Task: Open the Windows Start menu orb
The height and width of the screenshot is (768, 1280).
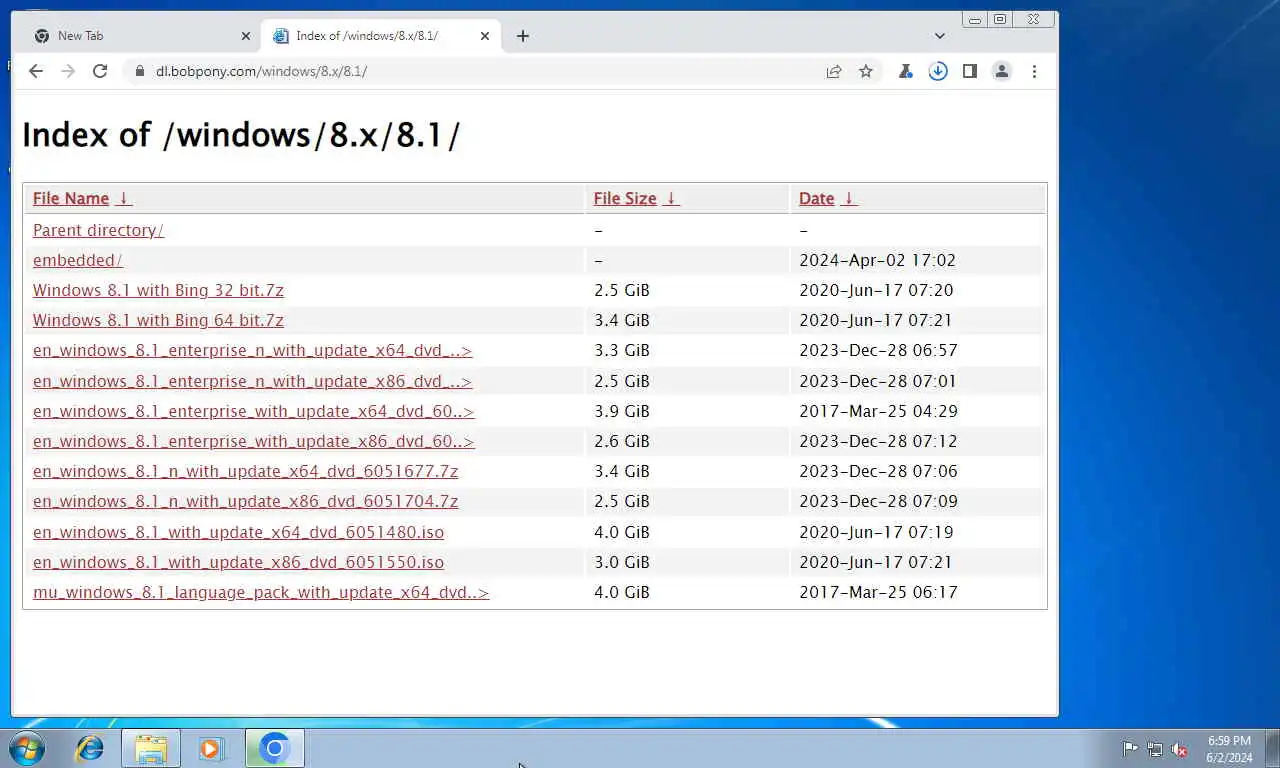Action: click(27, 748)
